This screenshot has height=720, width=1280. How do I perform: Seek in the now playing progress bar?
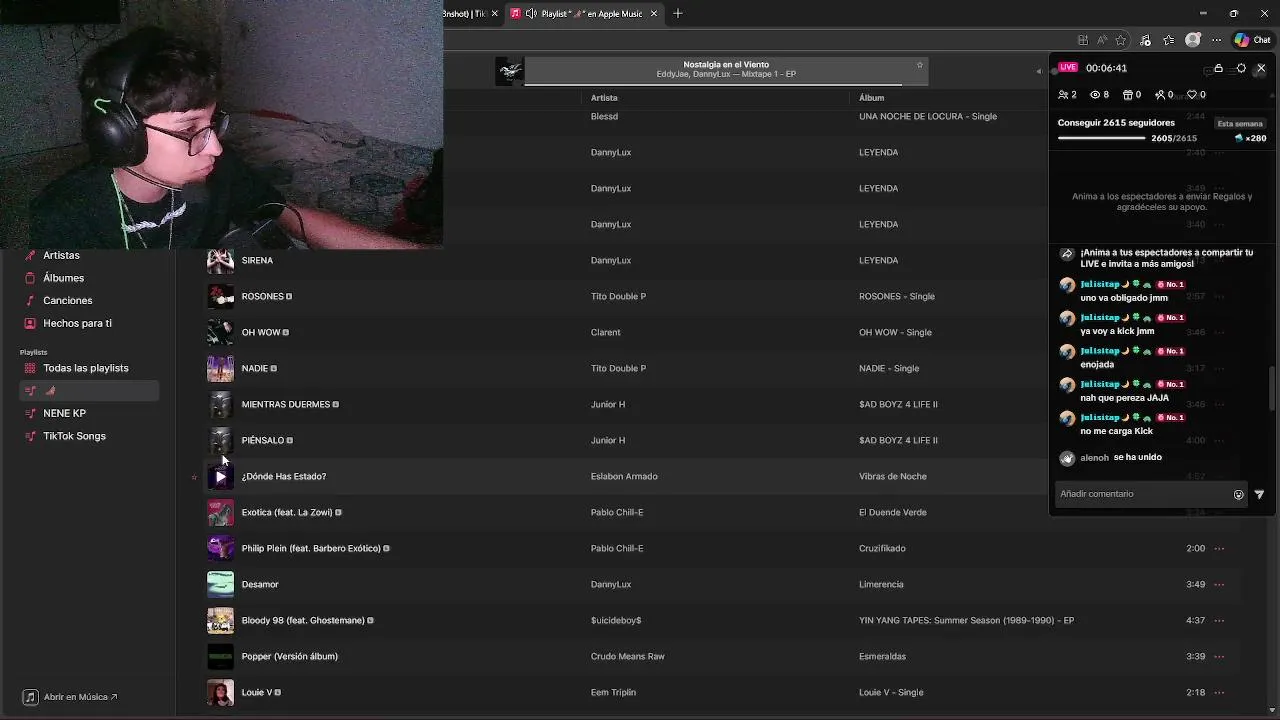(x=726, y=84)
